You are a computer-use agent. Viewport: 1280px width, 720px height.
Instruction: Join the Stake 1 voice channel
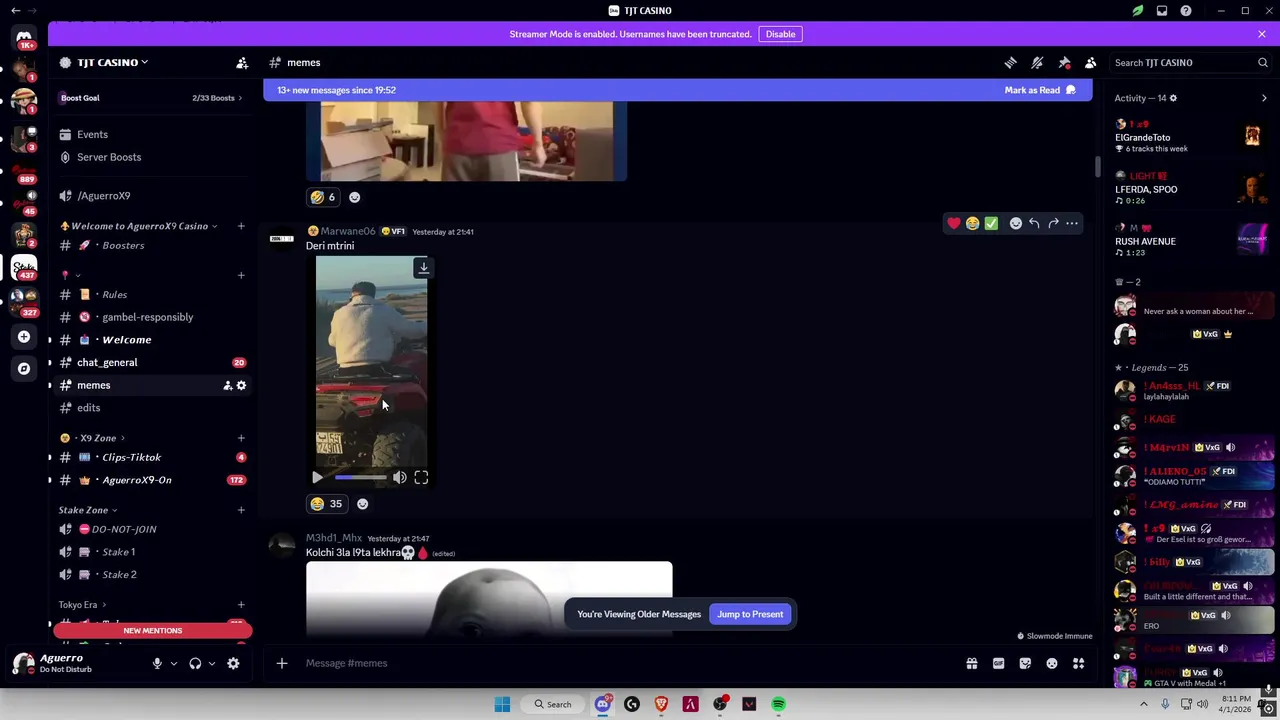click(152, 552)
